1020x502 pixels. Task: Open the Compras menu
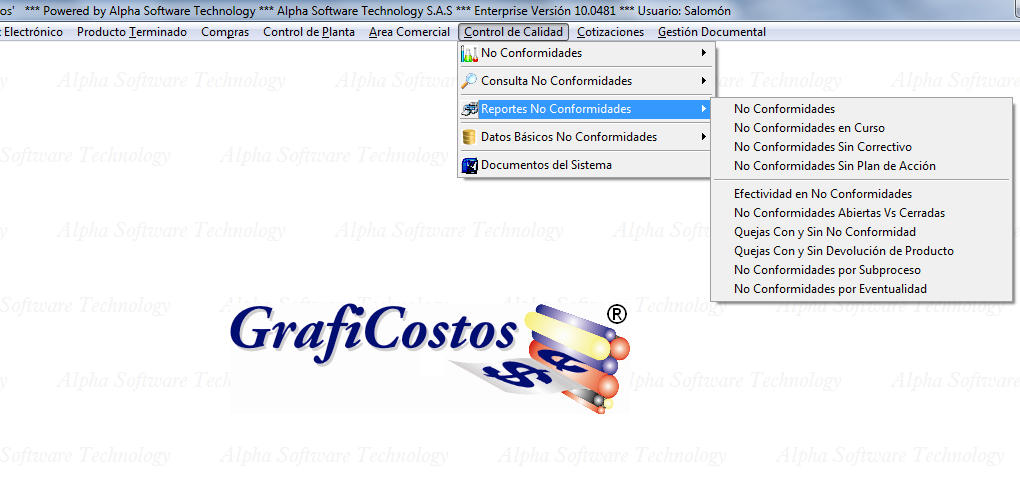coord(225,32)
